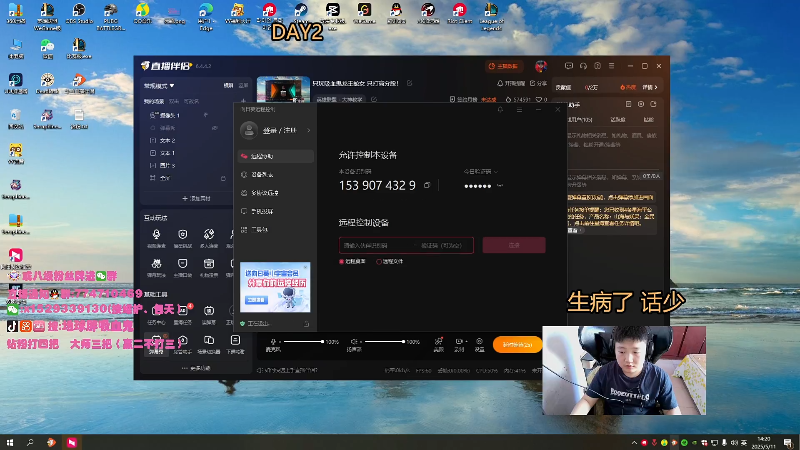Select the first scene tab in scene list

coord(153,102)
